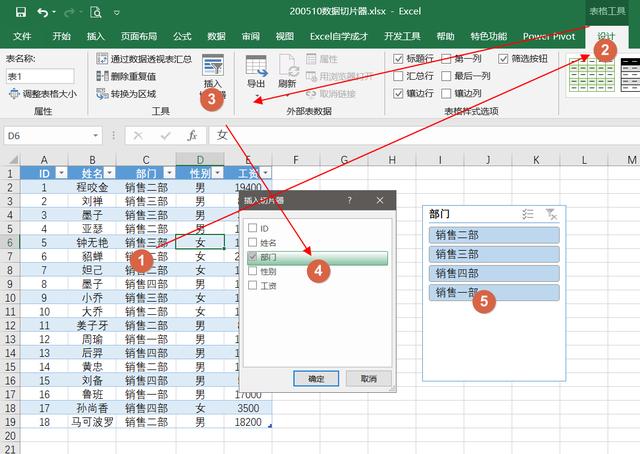Open the 性别 column filter dropdown

[218, 173]
